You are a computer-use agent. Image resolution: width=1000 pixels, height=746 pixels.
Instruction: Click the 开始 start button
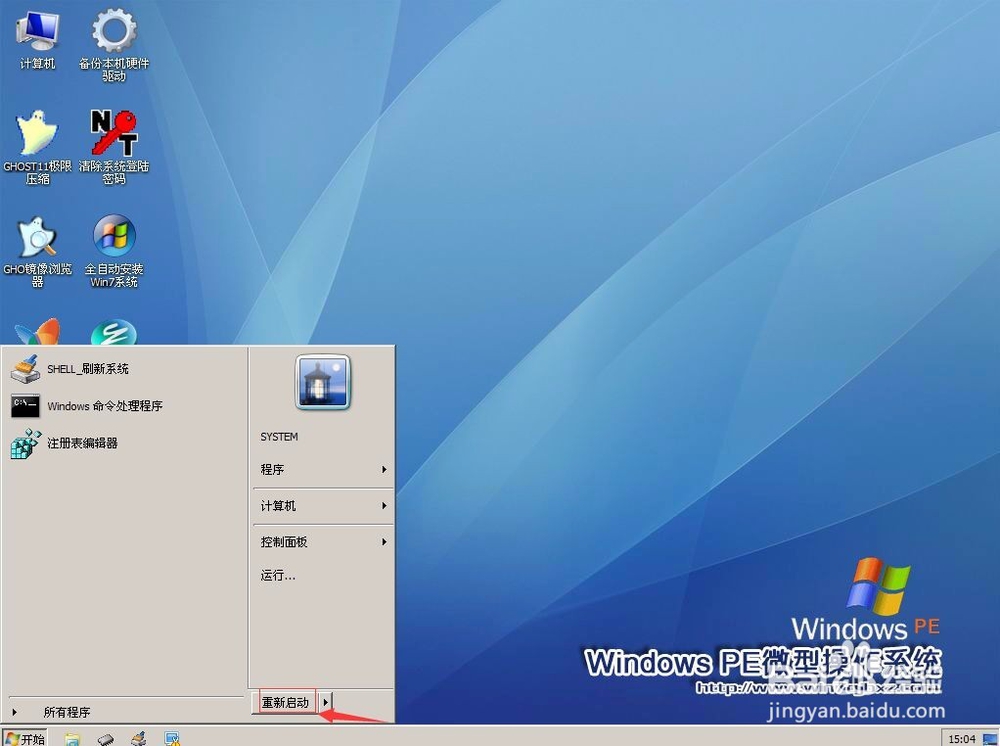pos(24,738)
